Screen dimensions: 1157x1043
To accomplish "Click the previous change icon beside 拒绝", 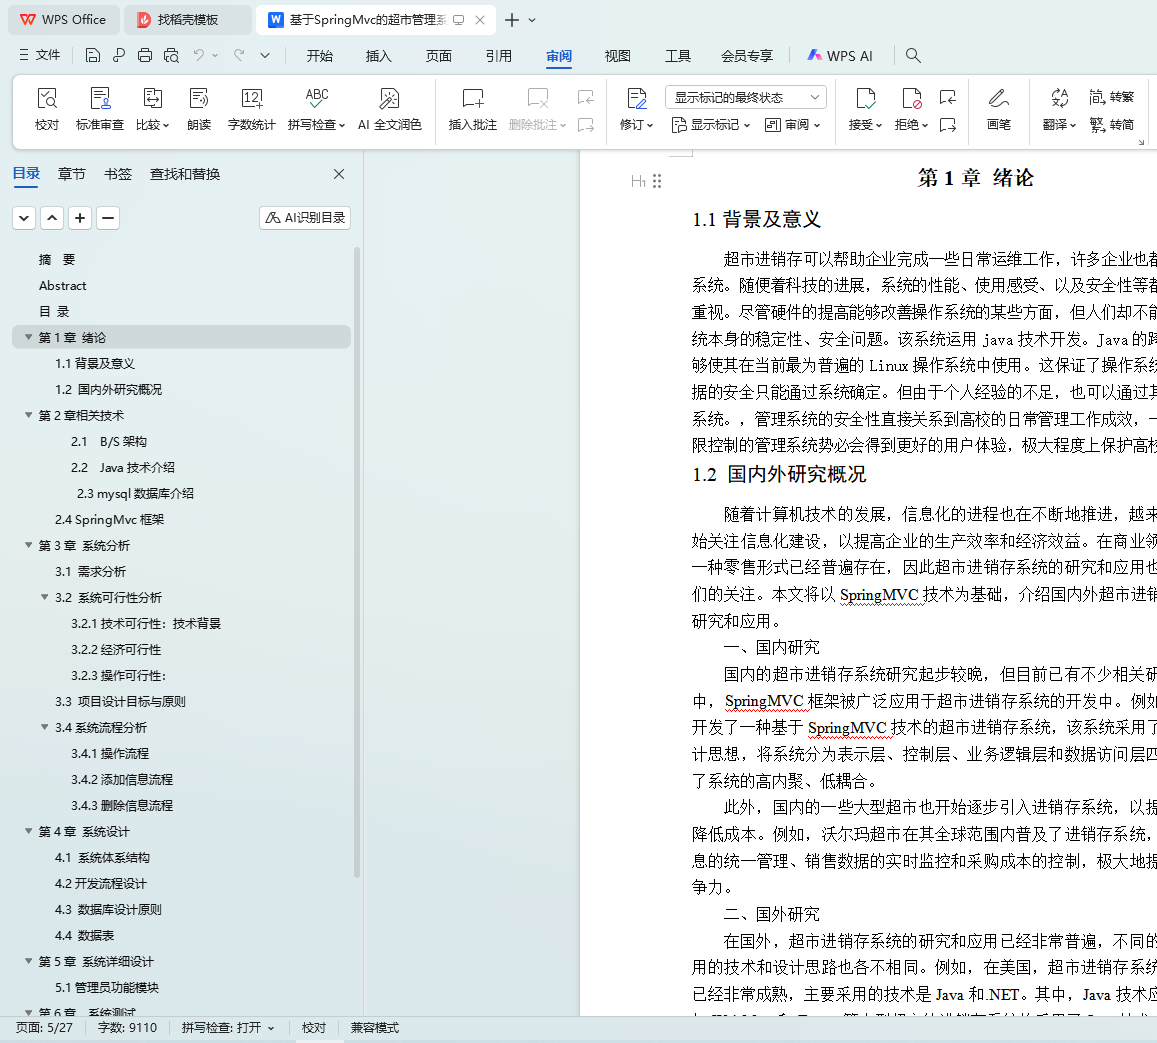I will (947, 97).
